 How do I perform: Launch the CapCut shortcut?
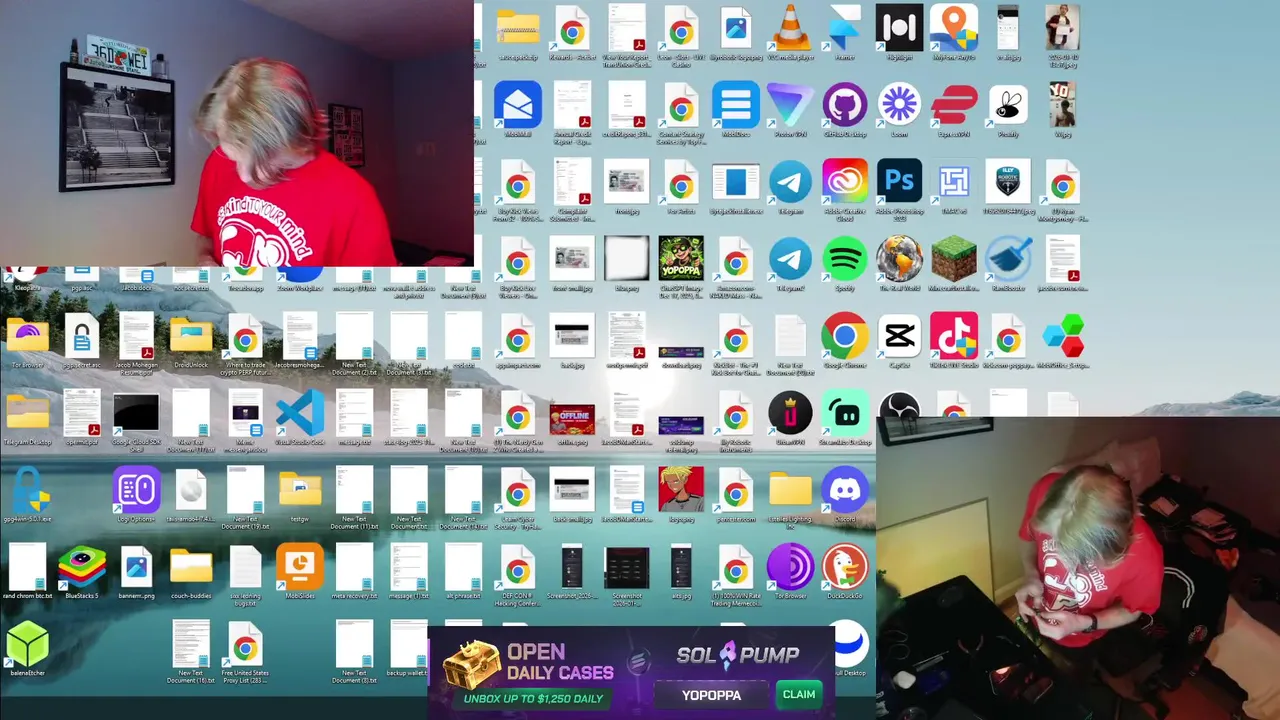[899, 337]
